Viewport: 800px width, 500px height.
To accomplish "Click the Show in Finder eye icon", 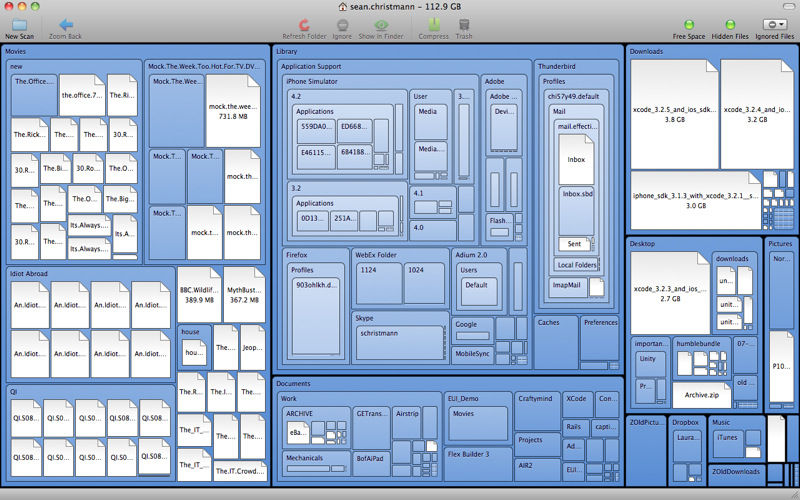I will pyautogui.click(x=381, y=24).
